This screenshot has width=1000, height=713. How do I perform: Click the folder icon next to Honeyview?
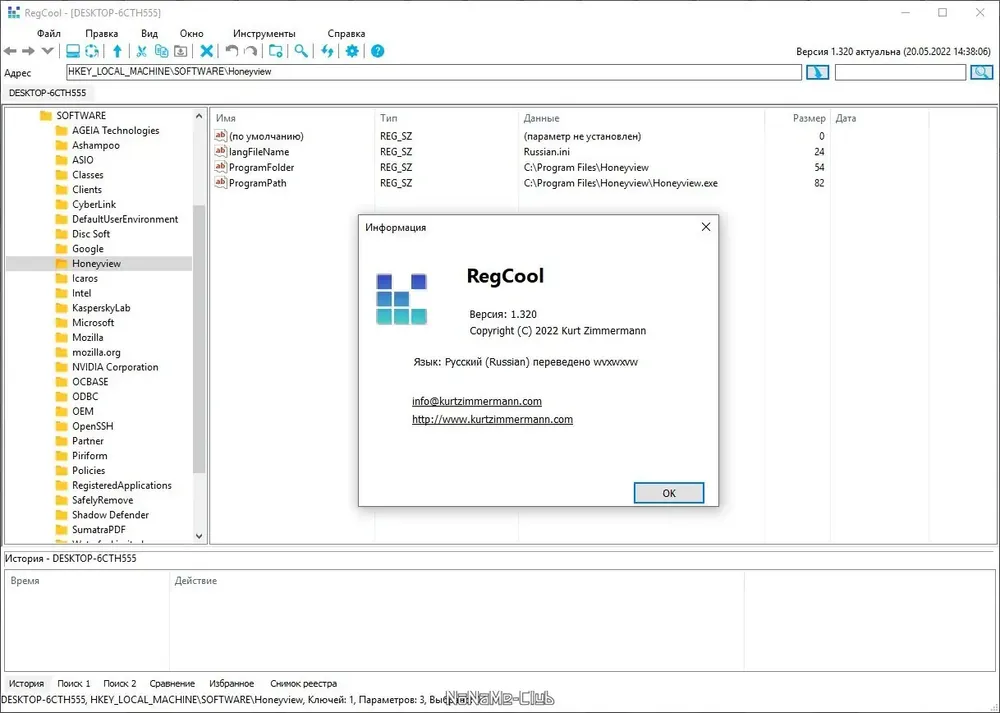[x=61, y=263]
